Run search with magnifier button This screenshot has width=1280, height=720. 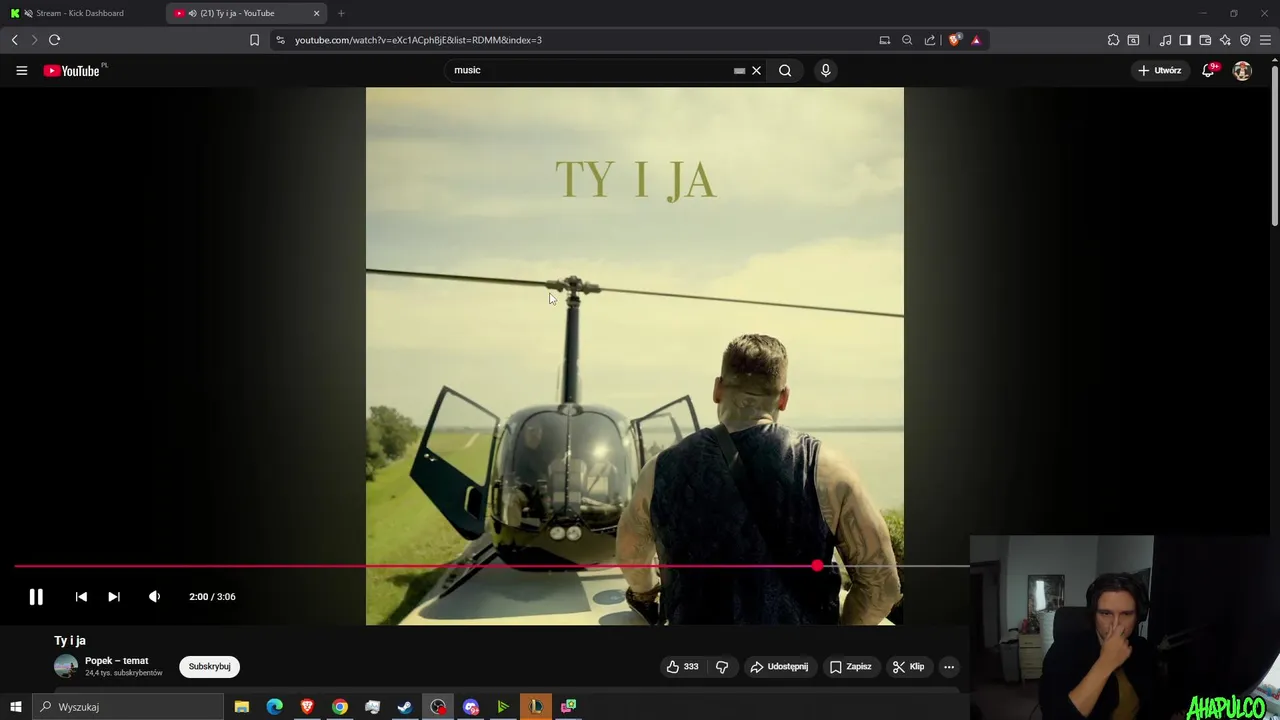point(785,71)
